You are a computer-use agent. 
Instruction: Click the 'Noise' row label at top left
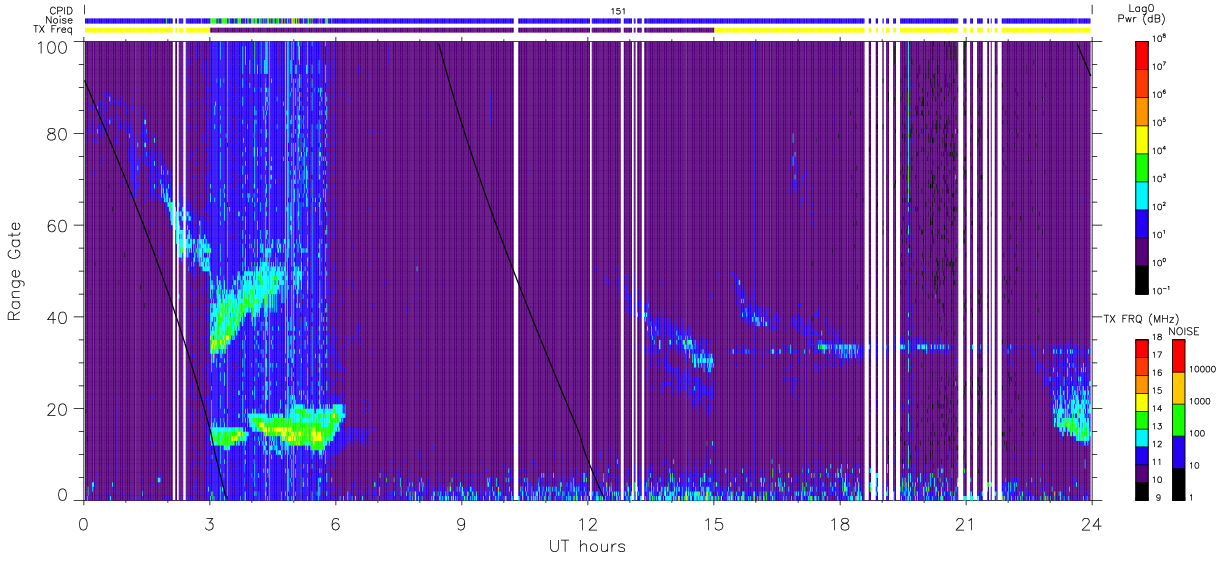click(60, 20)
